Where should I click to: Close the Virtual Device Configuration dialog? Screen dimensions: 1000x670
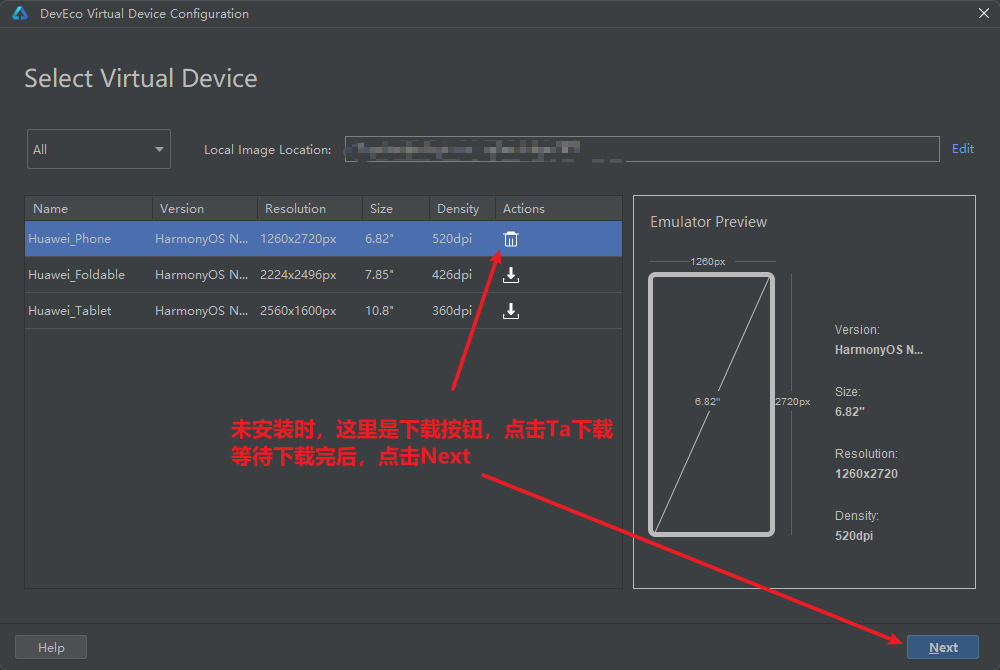pos(983,14)
